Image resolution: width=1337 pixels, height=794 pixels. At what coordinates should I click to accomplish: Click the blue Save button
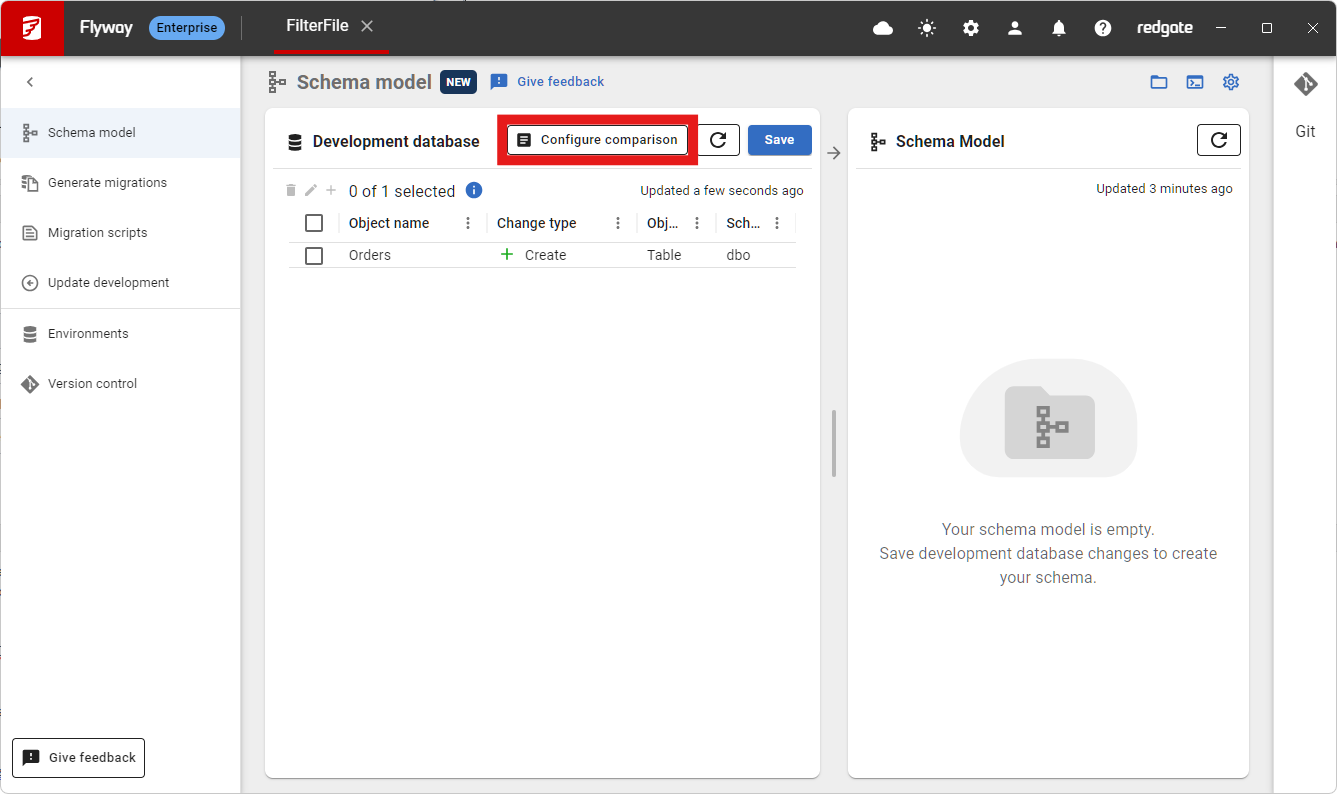[780, 140]
